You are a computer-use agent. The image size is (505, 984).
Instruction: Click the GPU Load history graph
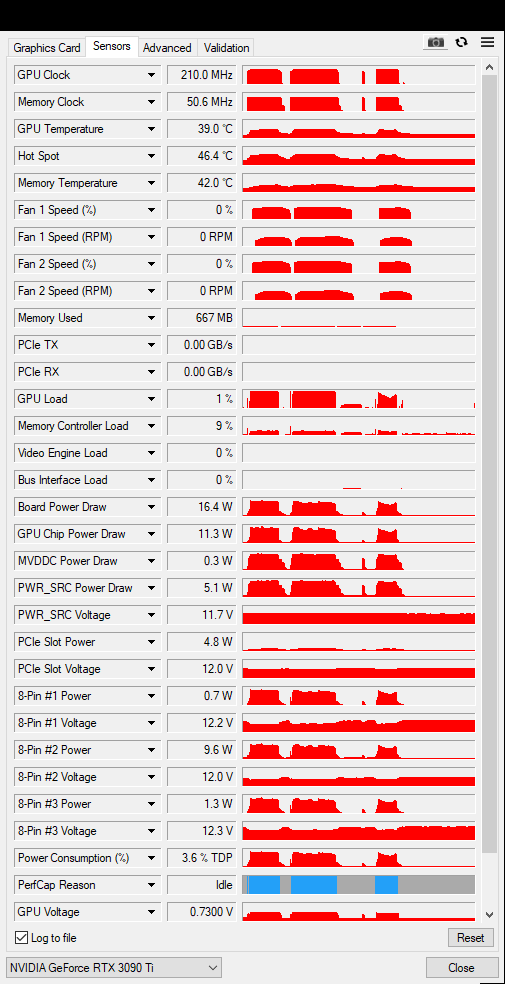coord(359,399)
